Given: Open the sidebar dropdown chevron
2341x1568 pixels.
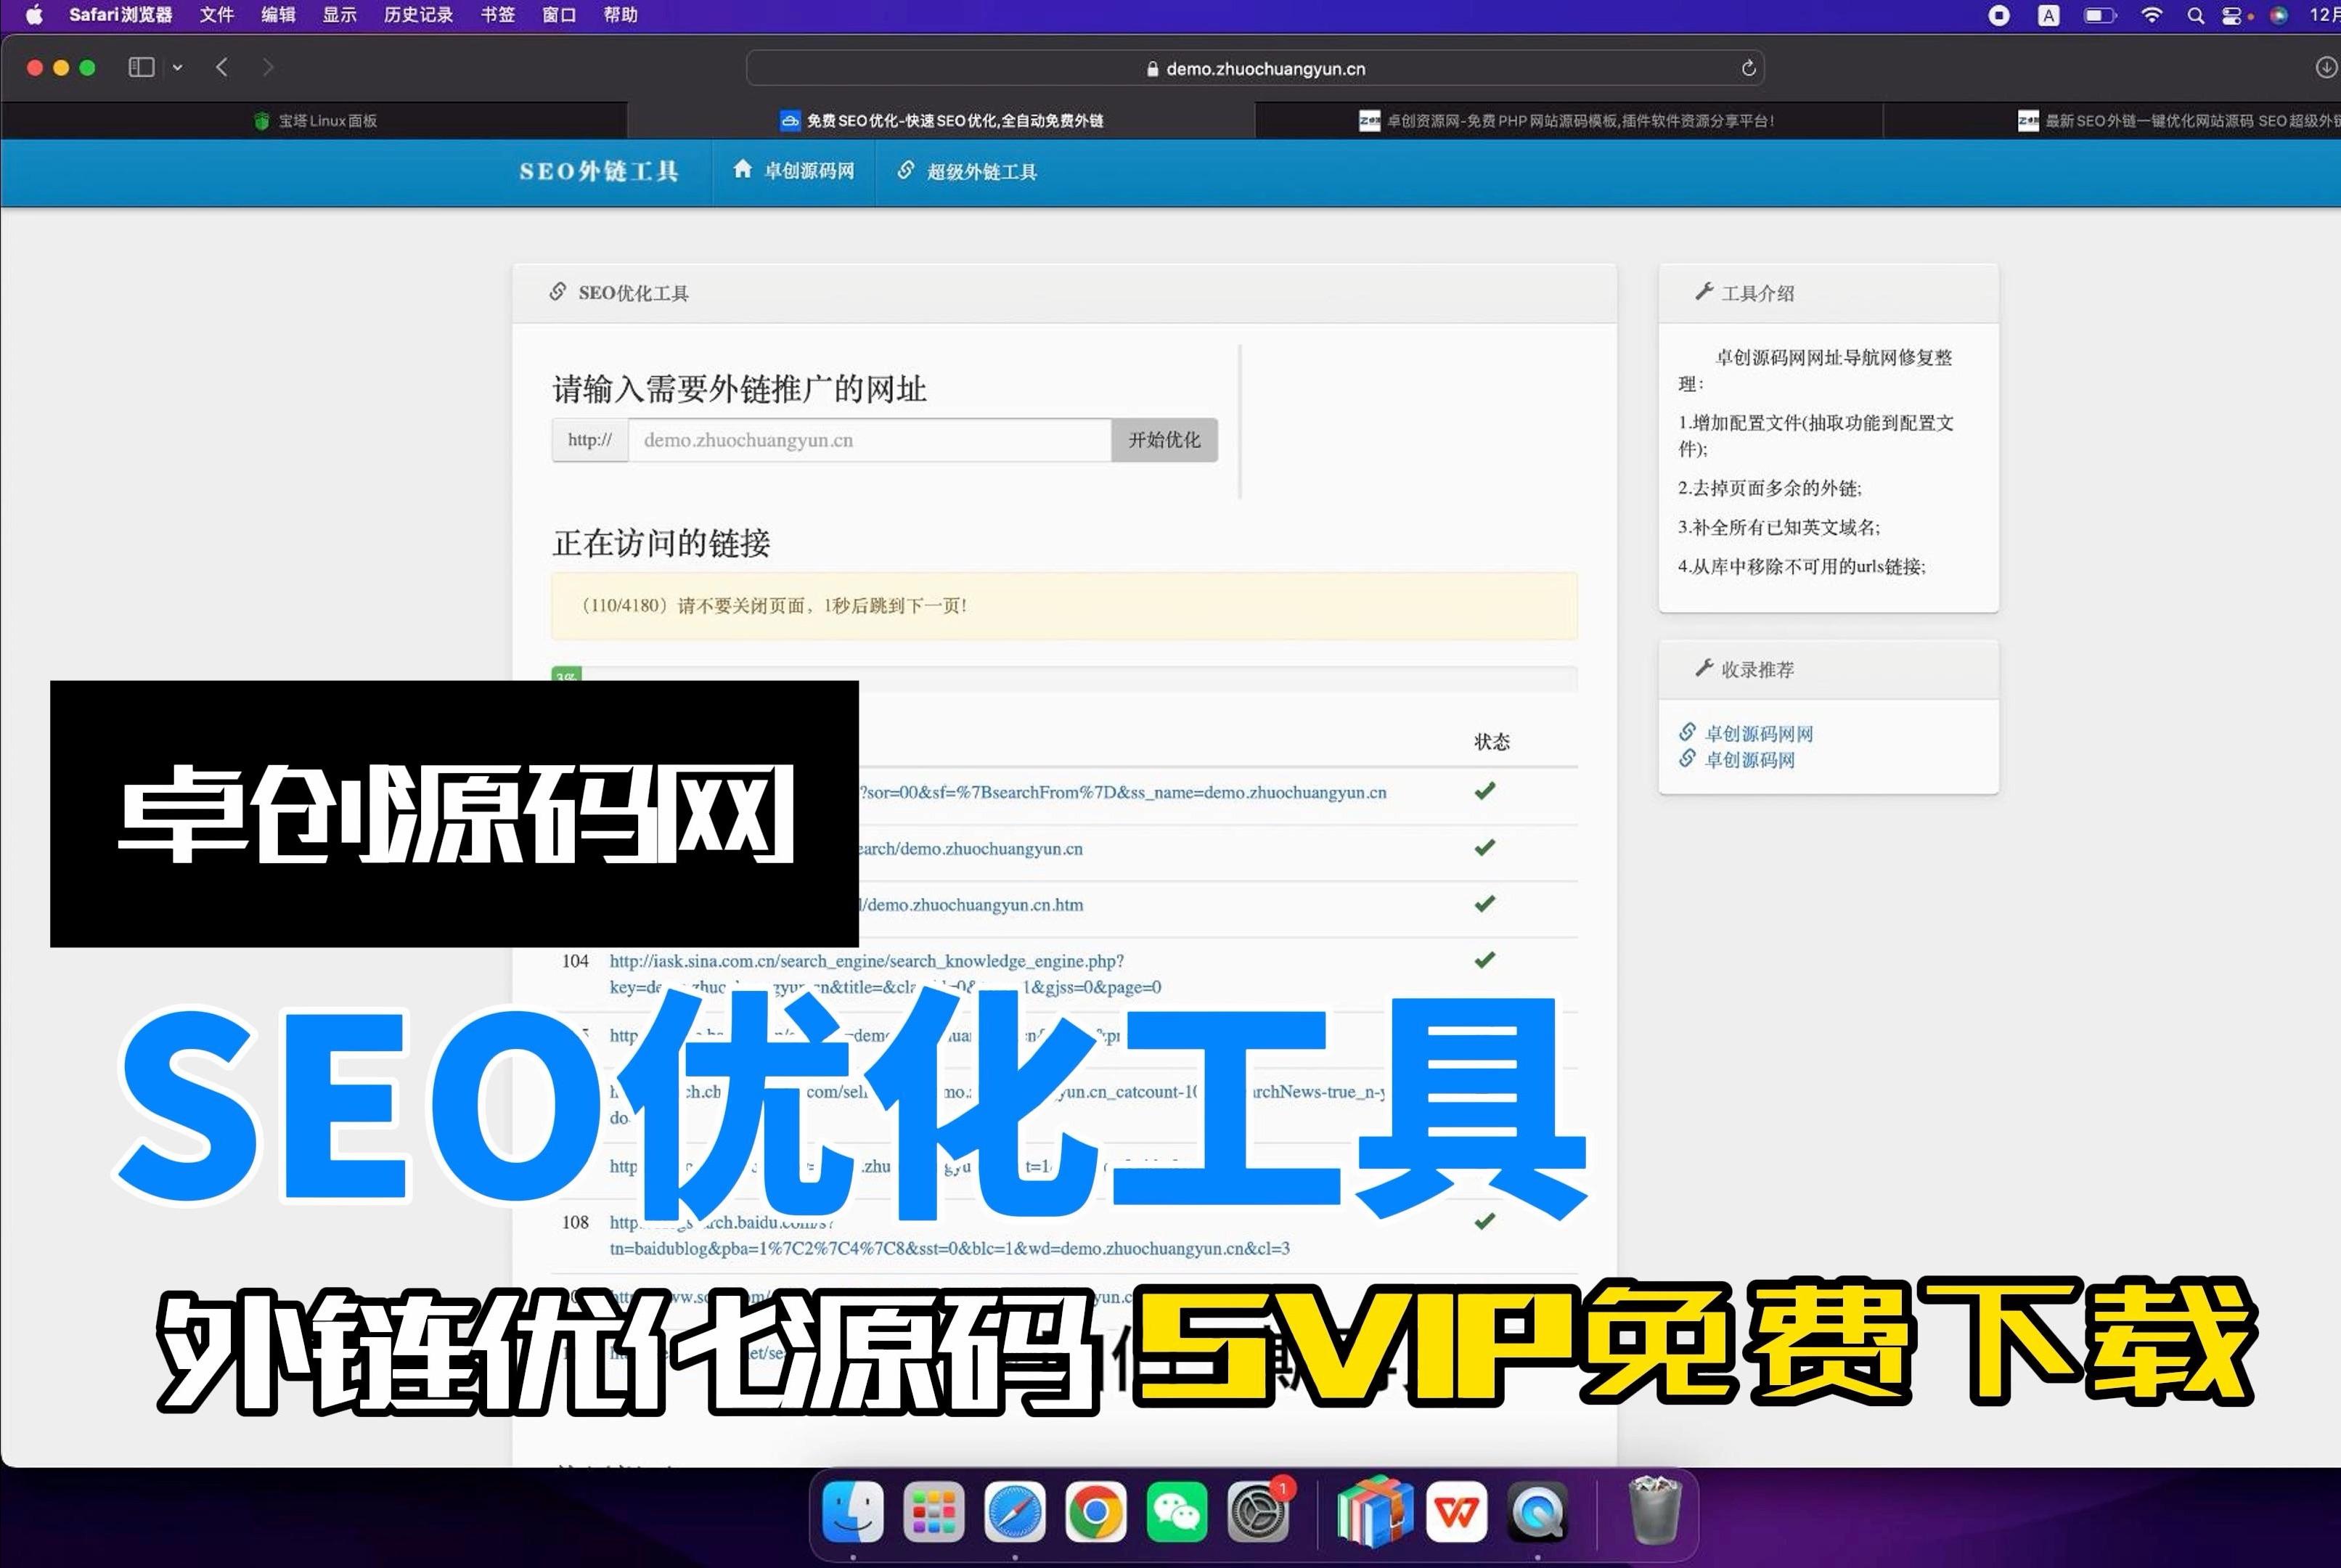Looking at the screenshot, I should click(177, 67).
